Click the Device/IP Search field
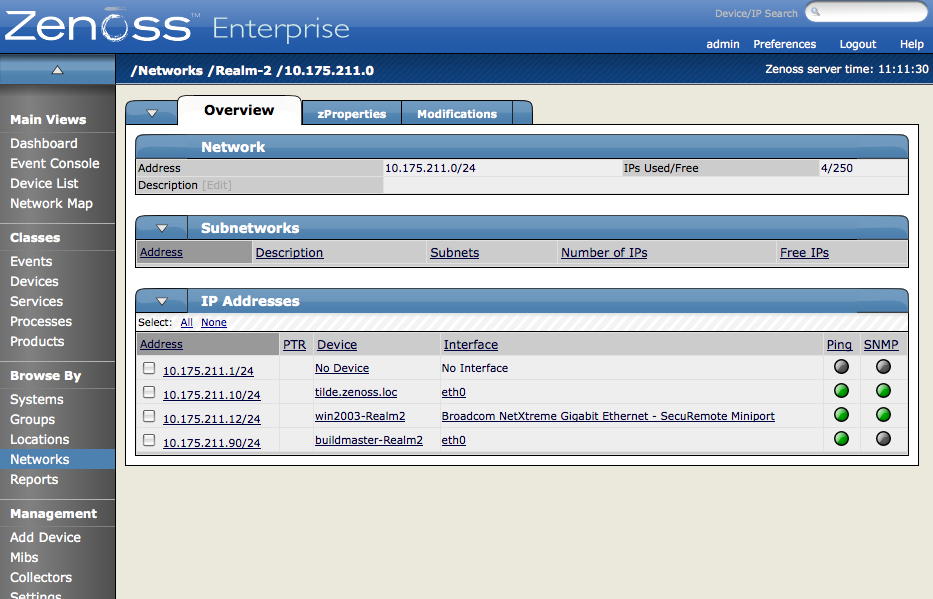 coord(867,12)
